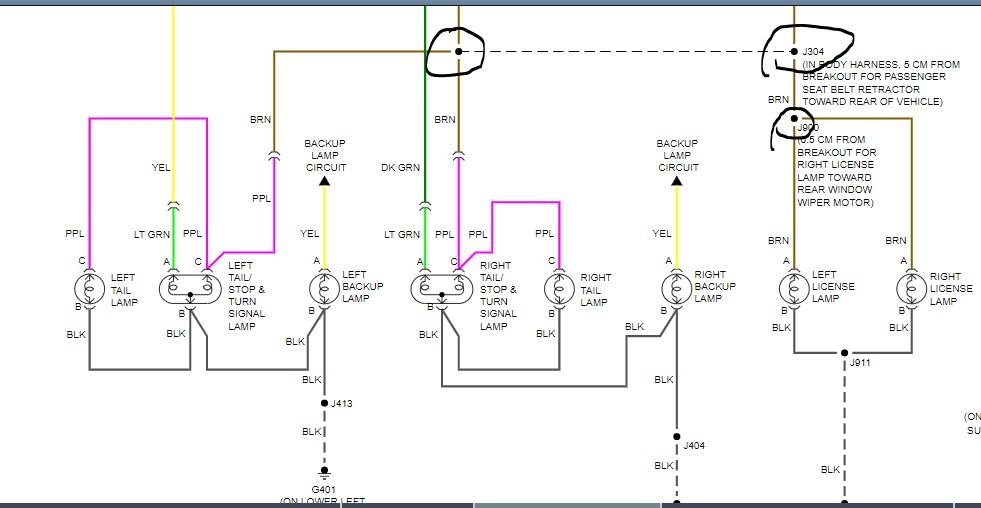Click the LEFT LICENSE LAMP label text
The width and height of the screenshot is (981, 508).
(x=833, y=287)
